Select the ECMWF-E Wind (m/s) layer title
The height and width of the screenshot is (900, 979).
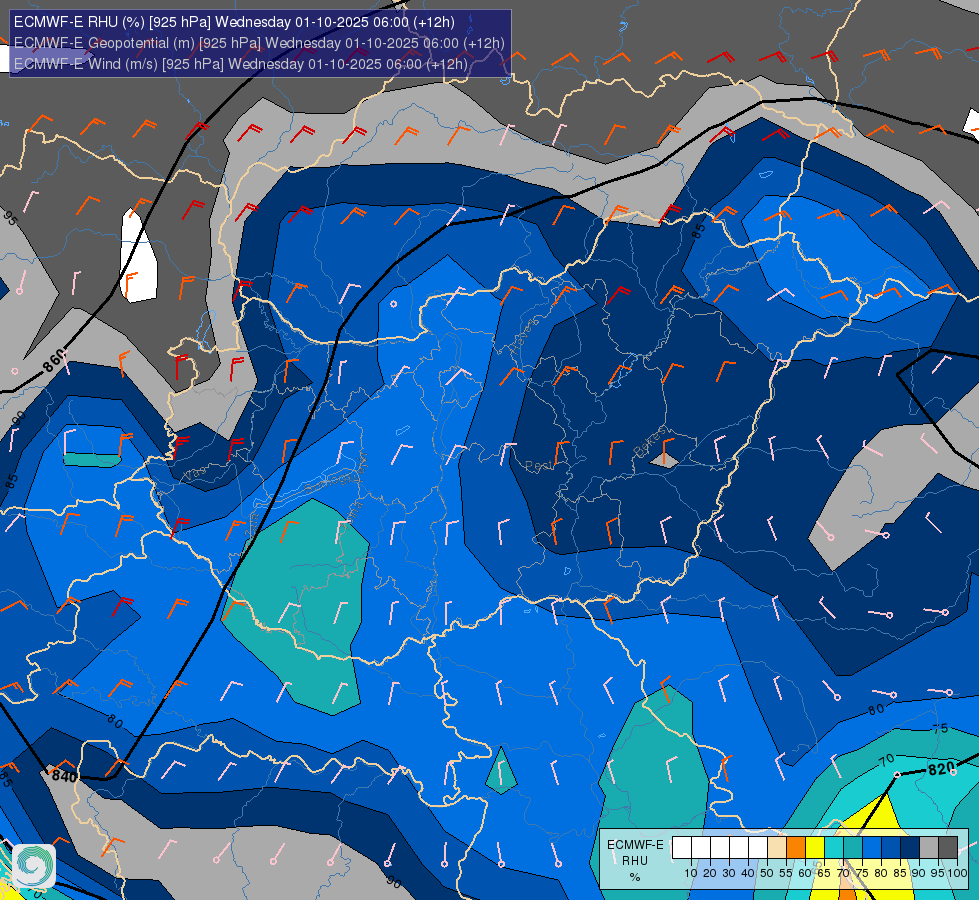(240, 64)
